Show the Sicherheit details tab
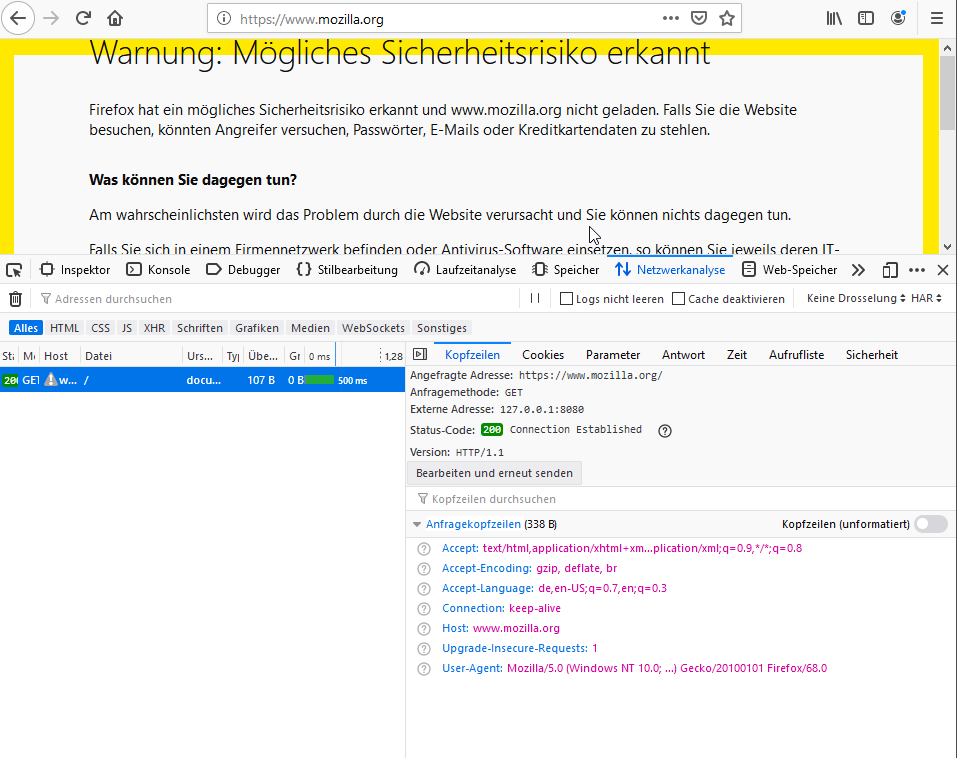Viewport: 957px width, 758px height. pyautogui.click(x=872, y=355)
